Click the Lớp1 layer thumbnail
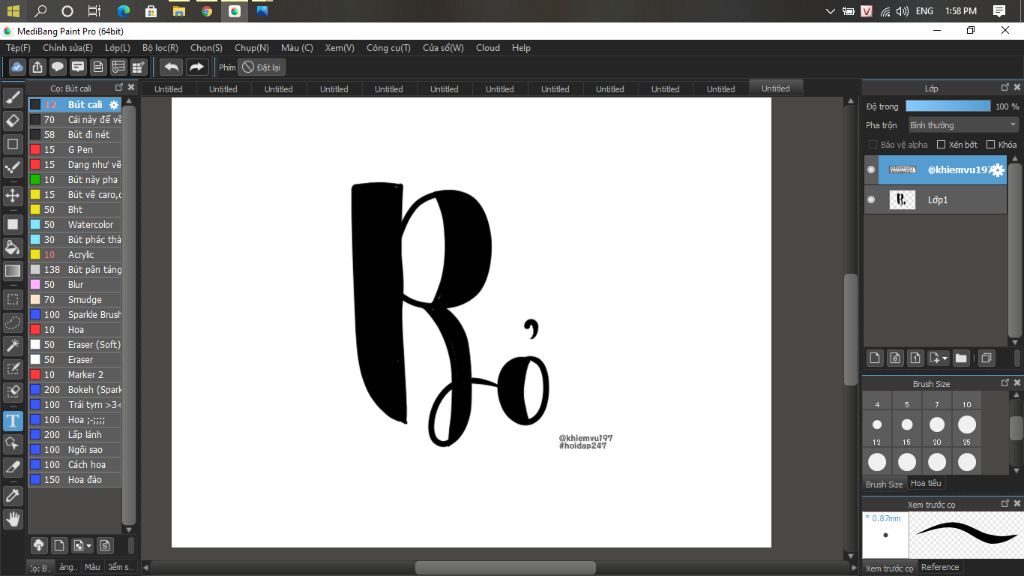Screen dimensions: 1024x576 pyautogui.click(x=902, y=200)
